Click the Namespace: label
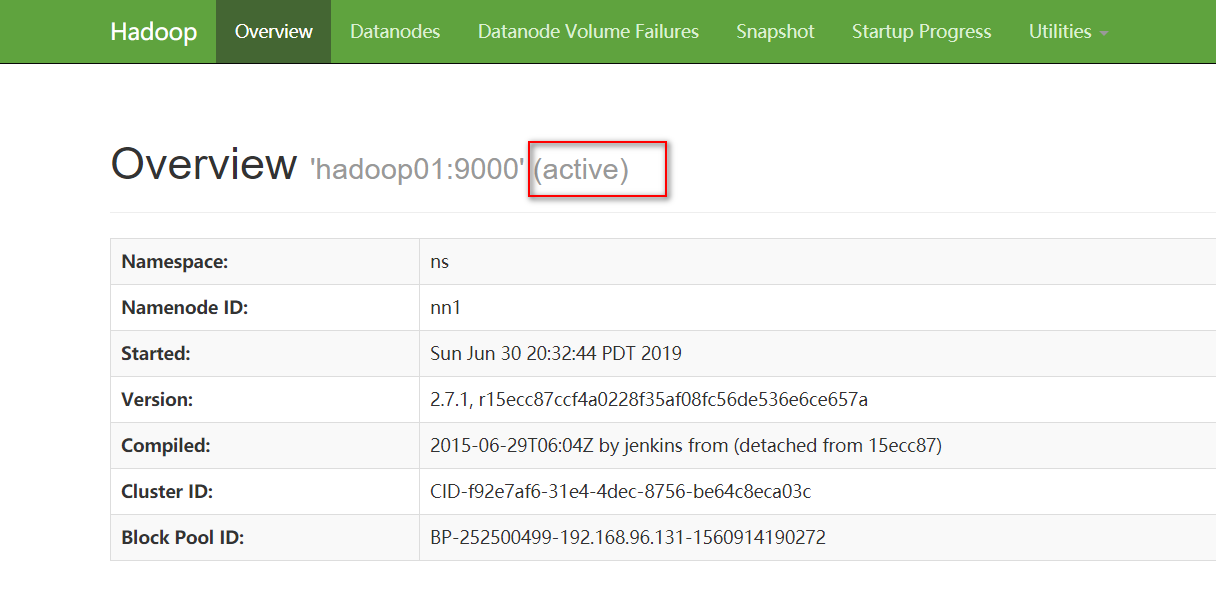This screenshot has width=1216, height=613. click(175, 262)
